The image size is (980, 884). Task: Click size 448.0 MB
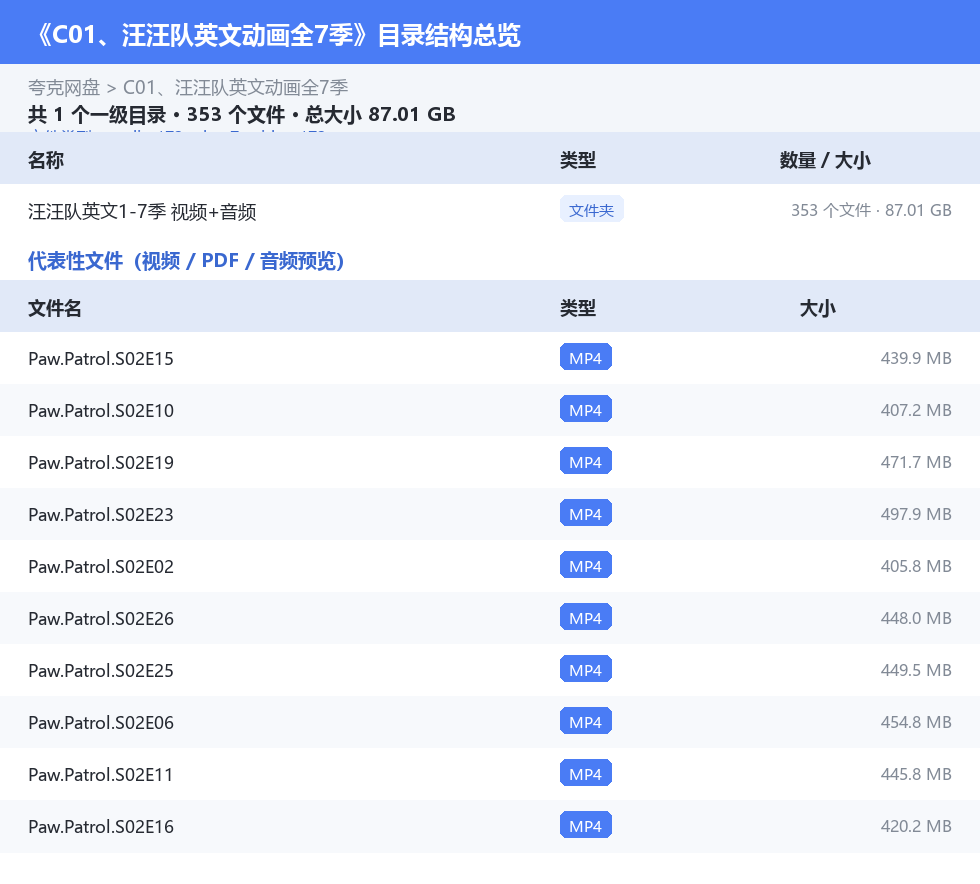click(916, 618)
